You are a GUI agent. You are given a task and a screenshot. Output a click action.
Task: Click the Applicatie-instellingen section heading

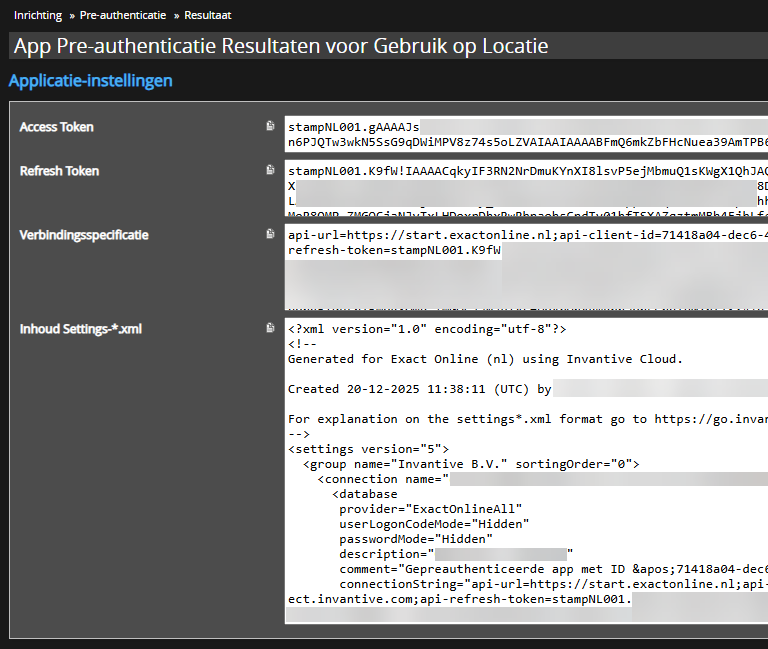coord(91,81)
